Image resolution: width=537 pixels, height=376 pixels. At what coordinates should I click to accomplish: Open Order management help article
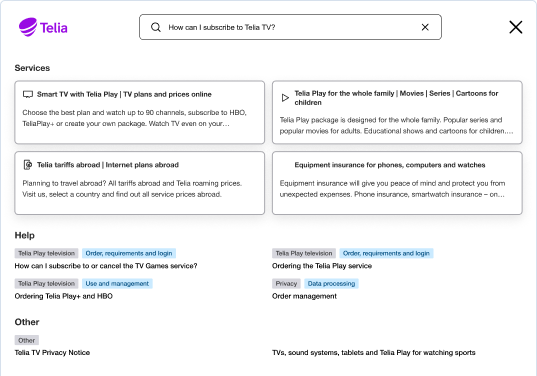(x=304, y=296)
